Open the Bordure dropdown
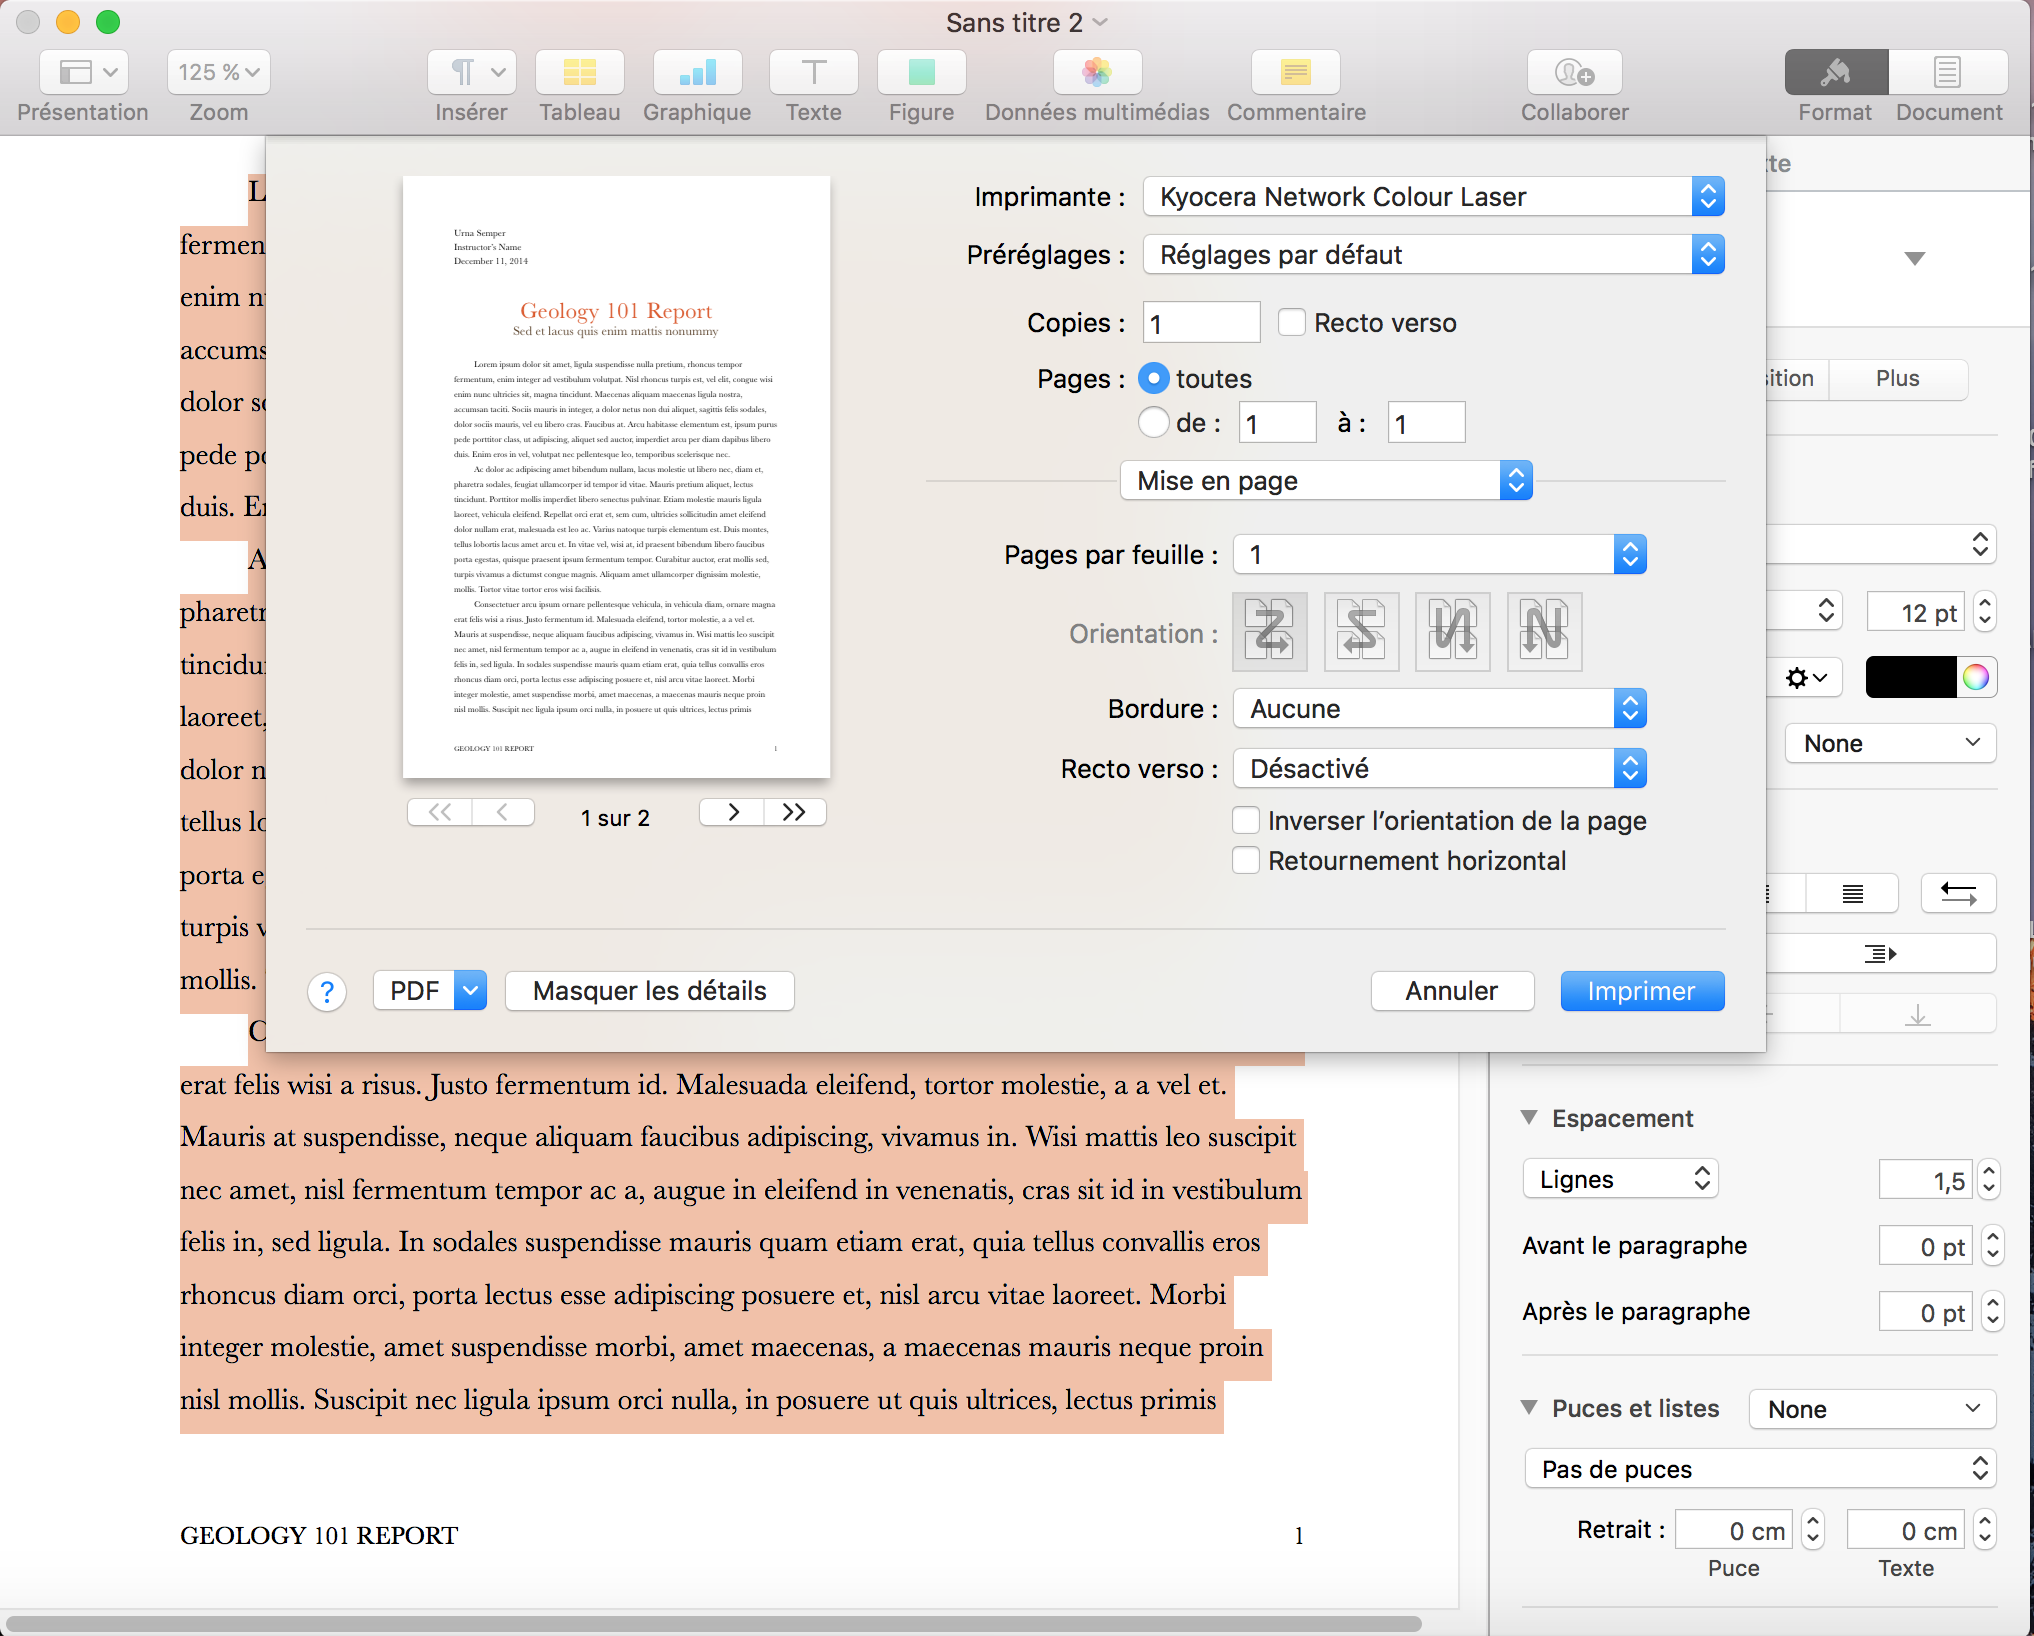Screen dimensions: 2034x1636 [x=1440, y=708]
